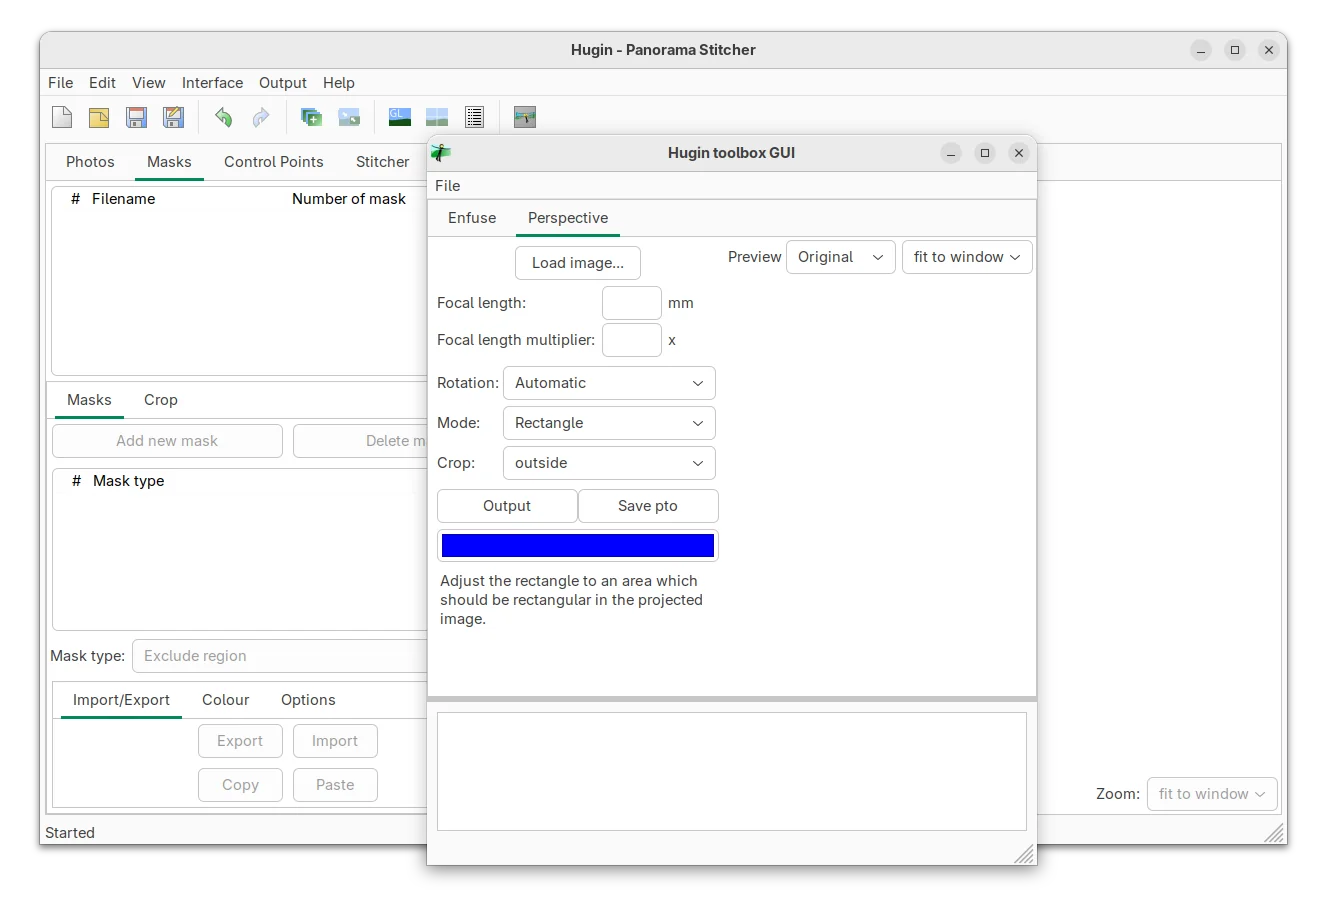Screen dimensions: 1332x899
Task: Expand the Rotation dropdown set to Automatic
Action: coord(609,383)
